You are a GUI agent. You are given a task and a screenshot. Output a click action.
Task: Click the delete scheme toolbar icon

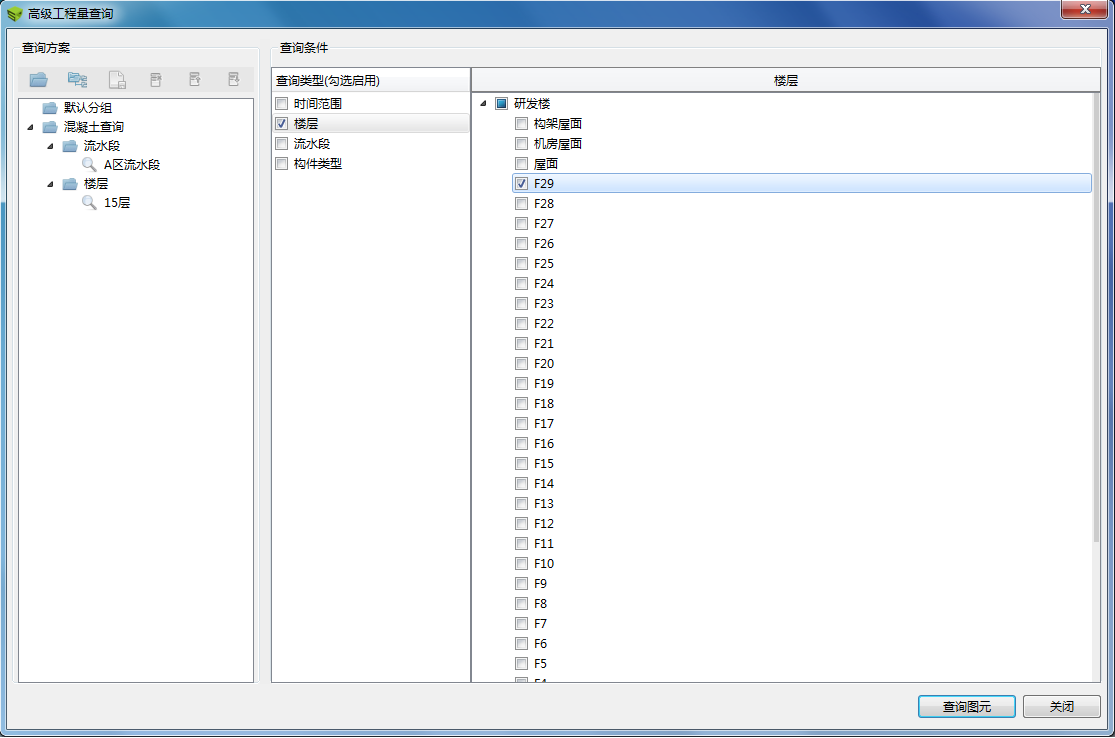(156, 80)
